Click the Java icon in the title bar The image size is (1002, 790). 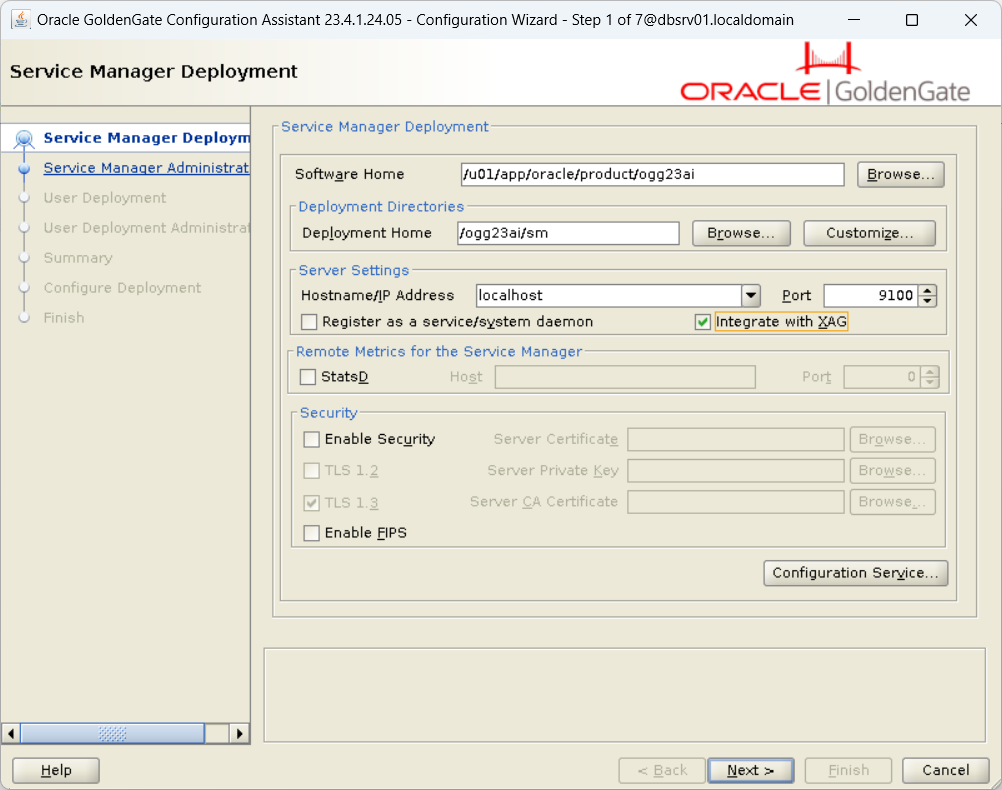coord(20,20)
